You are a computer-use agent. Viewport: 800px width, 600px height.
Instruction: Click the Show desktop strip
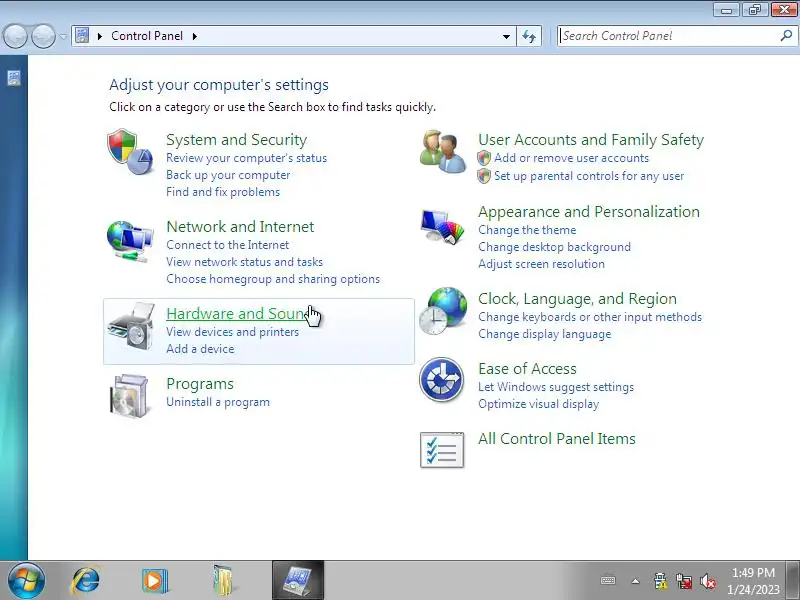coord(793,581)
